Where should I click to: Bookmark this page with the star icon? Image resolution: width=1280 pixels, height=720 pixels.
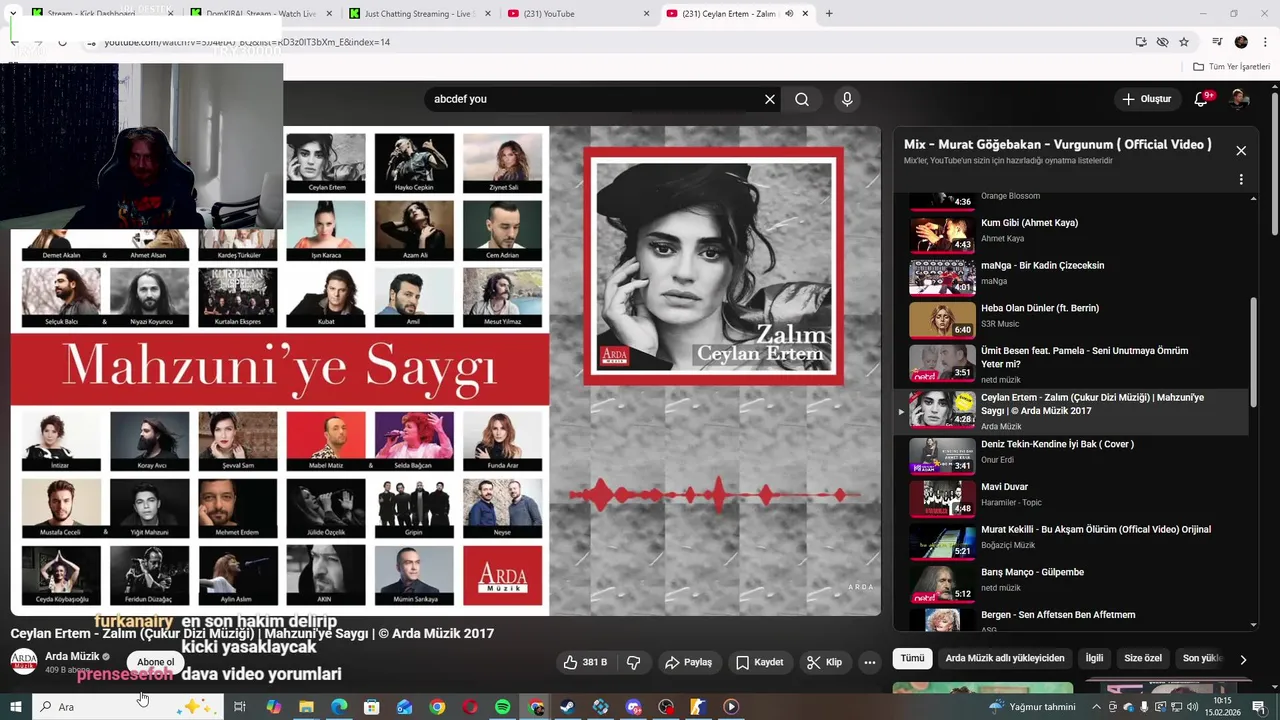tap(1184, 42)
